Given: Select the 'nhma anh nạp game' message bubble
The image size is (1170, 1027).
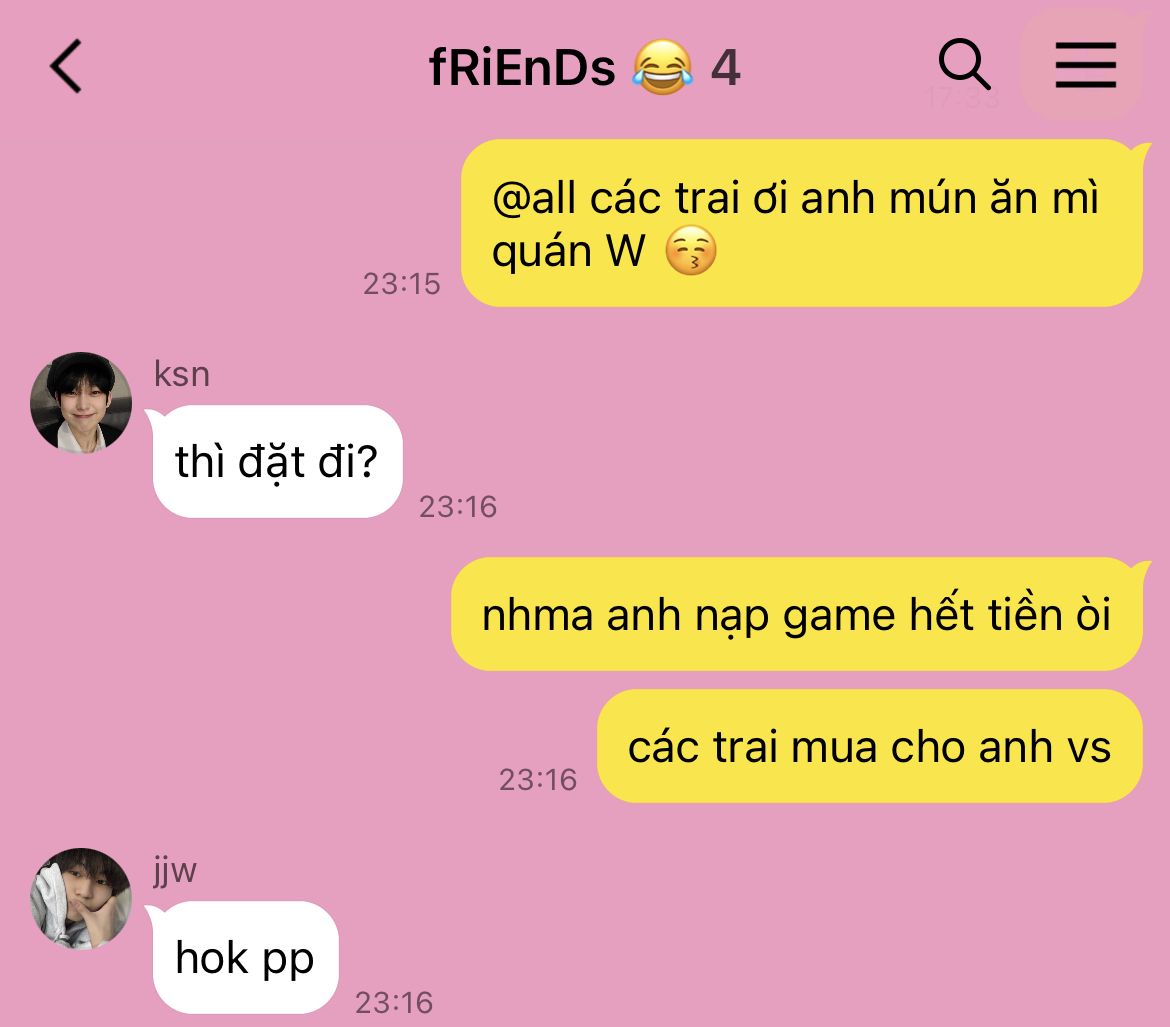Looking at the screenshot, I should pos(798,614).
